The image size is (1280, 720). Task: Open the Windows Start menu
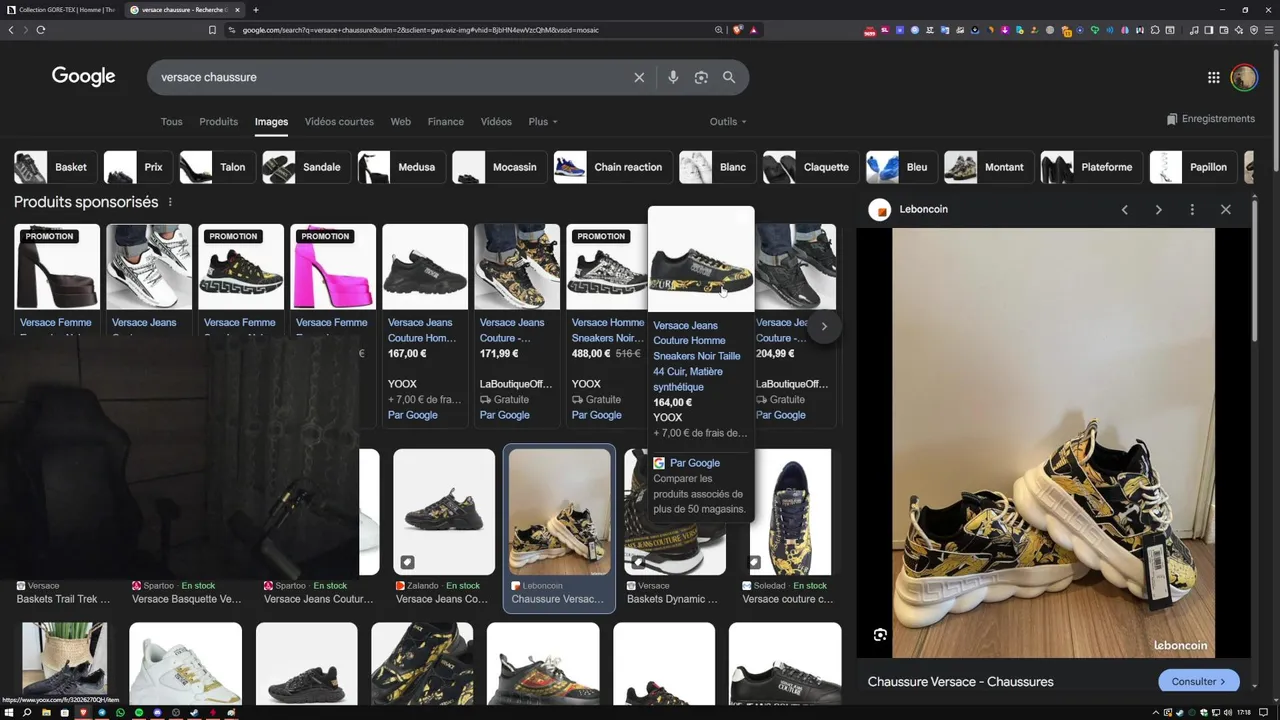pos(9,713)
